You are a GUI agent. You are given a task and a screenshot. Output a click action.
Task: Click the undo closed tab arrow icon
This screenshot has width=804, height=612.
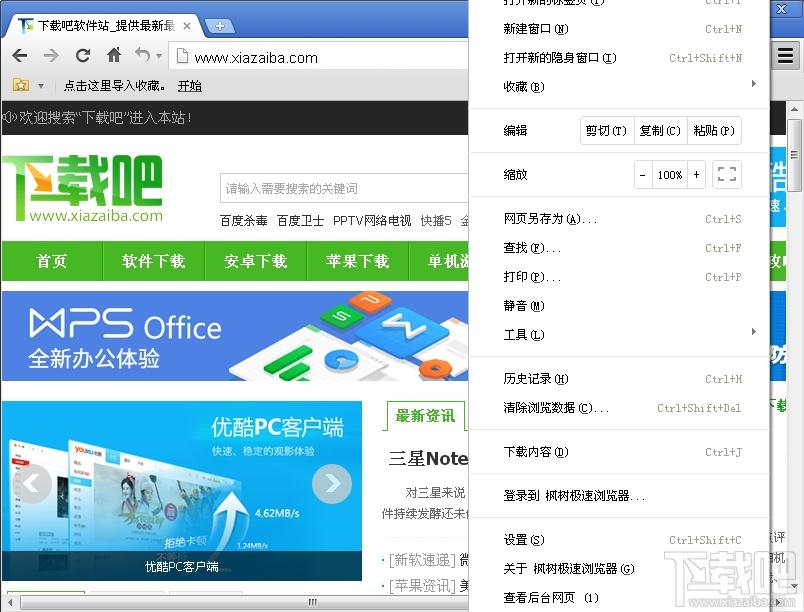click(x=143, y=54)
